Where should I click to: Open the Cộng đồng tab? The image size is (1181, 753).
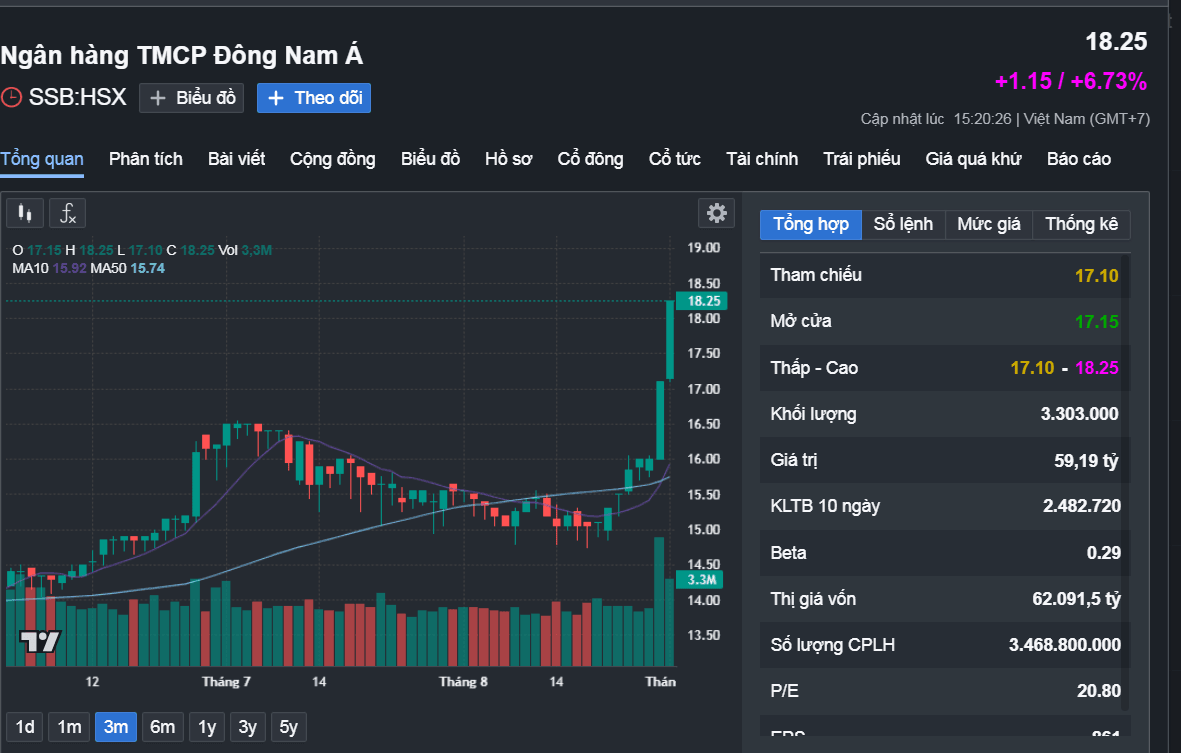click(332, 159)
